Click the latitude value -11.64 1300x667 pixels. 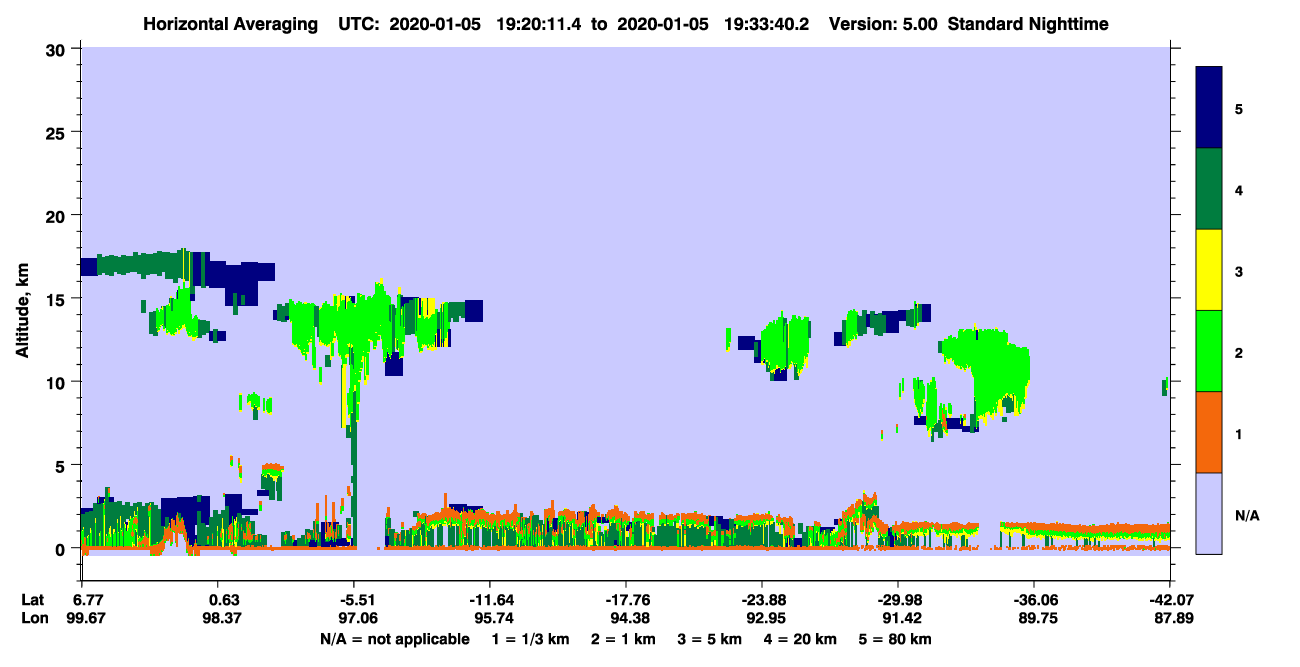491,600
